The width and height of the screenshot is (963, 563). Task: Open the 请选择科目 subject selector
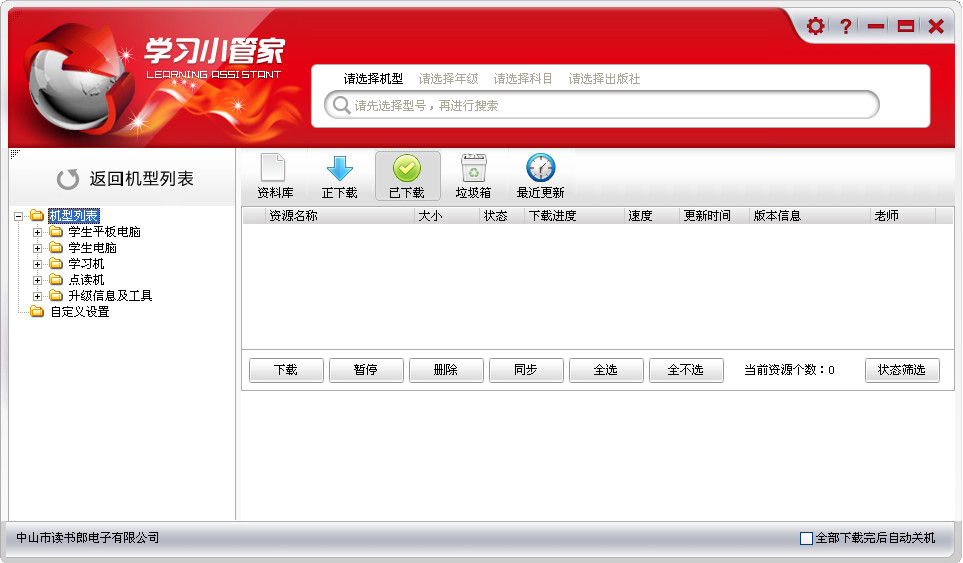(x=523, y=79)
